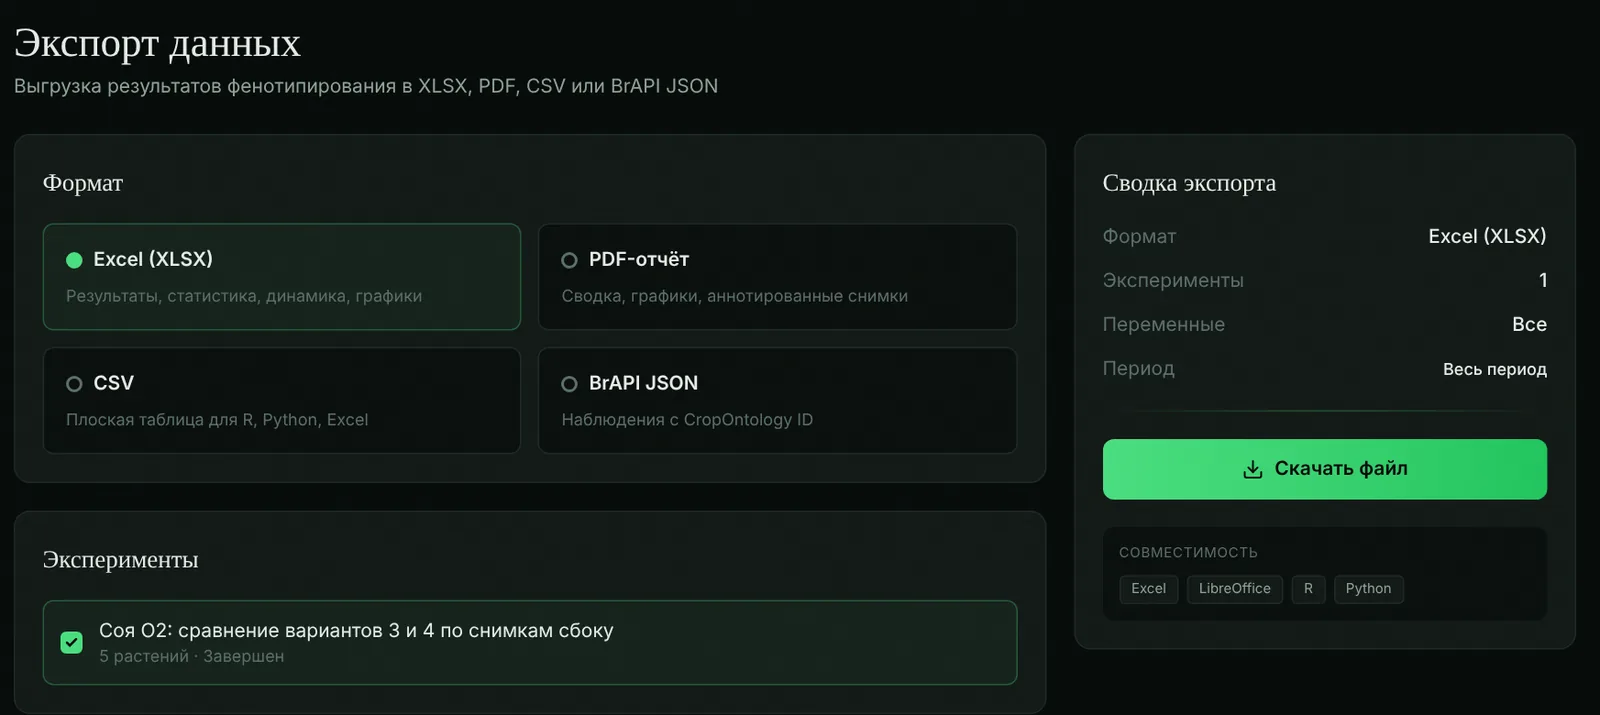This screenshot has width=1600, height=715.
Task: Click the subtitle 'Выгрузка результатов фенотипирования'
Action: pos(205,86)
